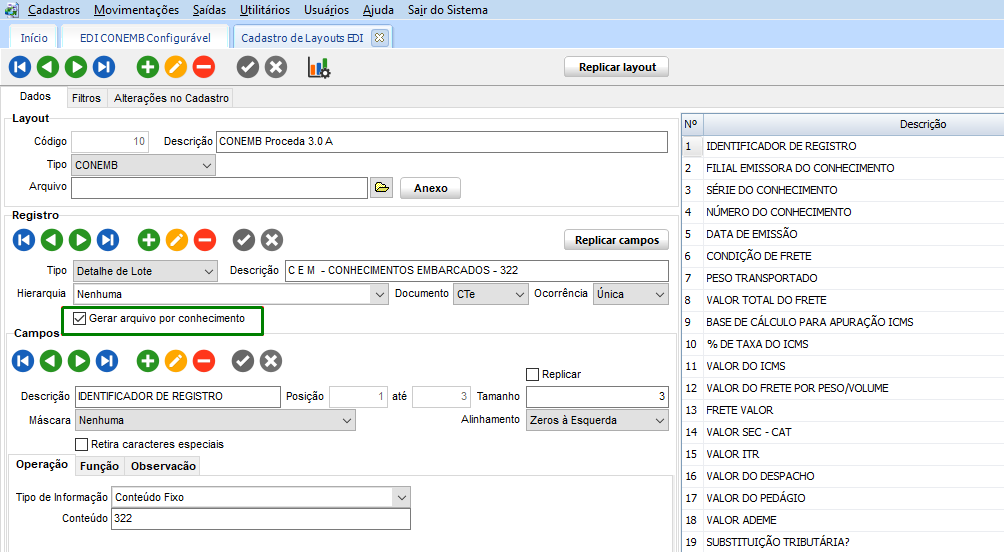The height and width of the screenshot is (552, 1004).
Task: Open the Cadastros menu
Action: click(x=54, y=10)
